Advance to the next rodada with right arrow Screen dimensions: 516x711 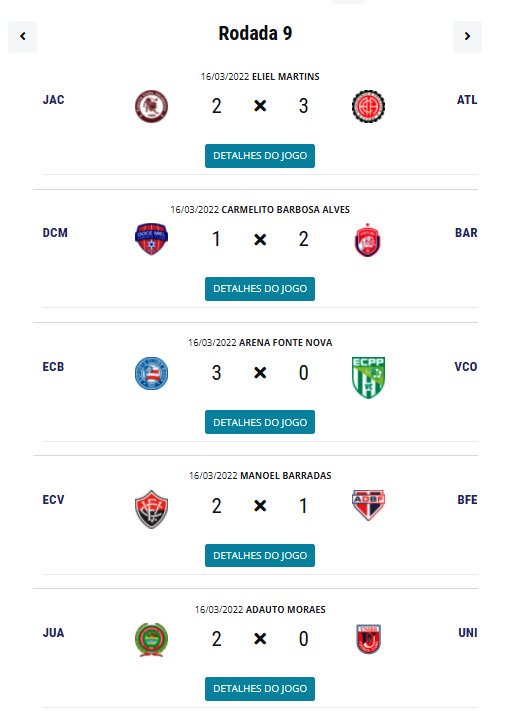point(467,36)
